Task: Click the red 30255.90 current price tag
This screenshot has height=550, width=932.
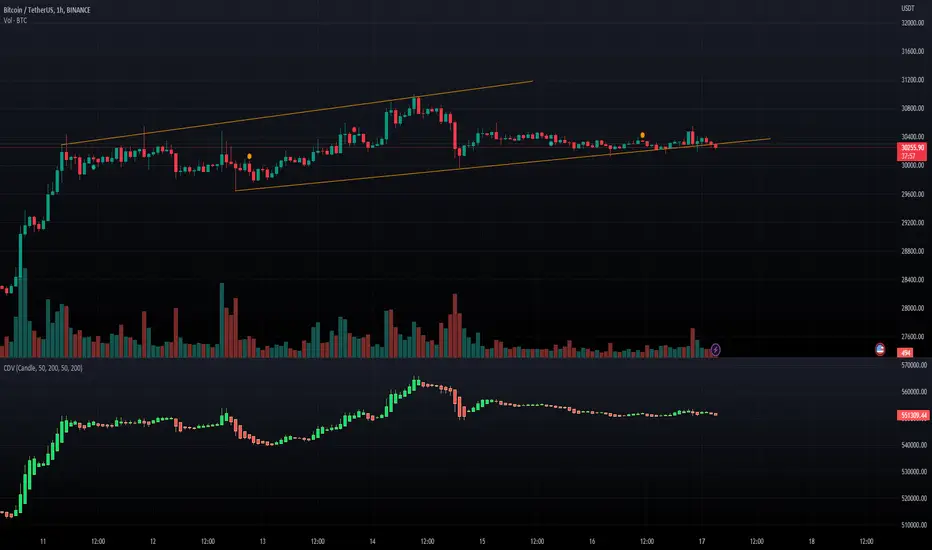Action: [912, 152]
